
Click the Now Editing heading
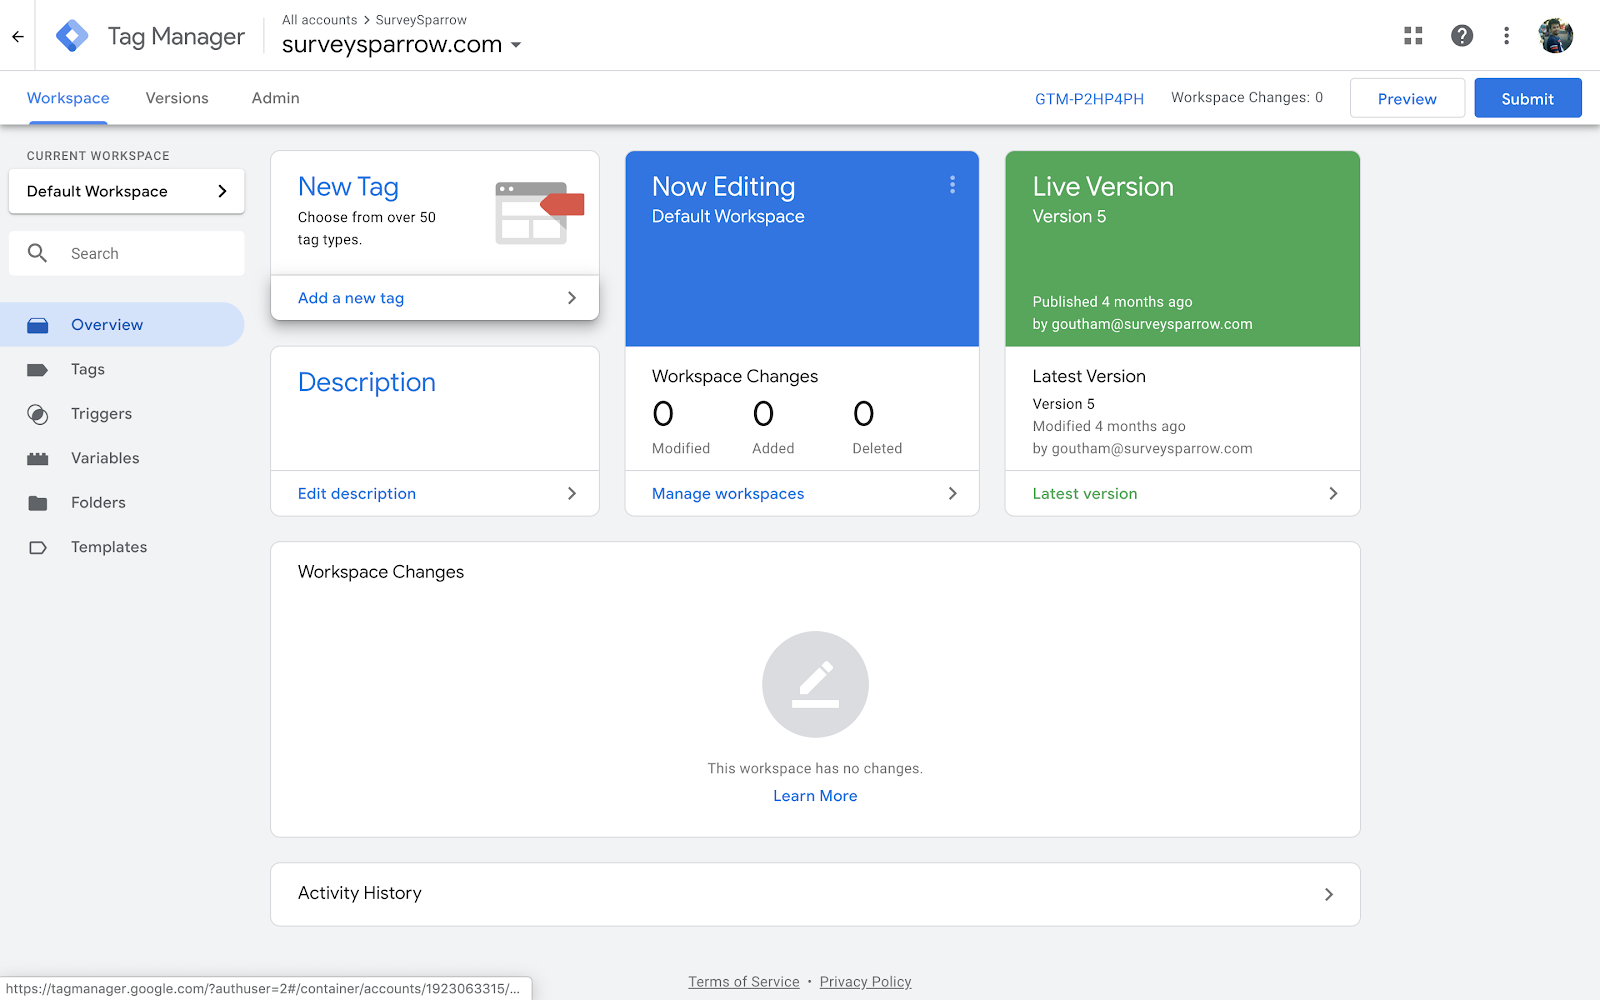pyautogui.click(x=724, y=187)
